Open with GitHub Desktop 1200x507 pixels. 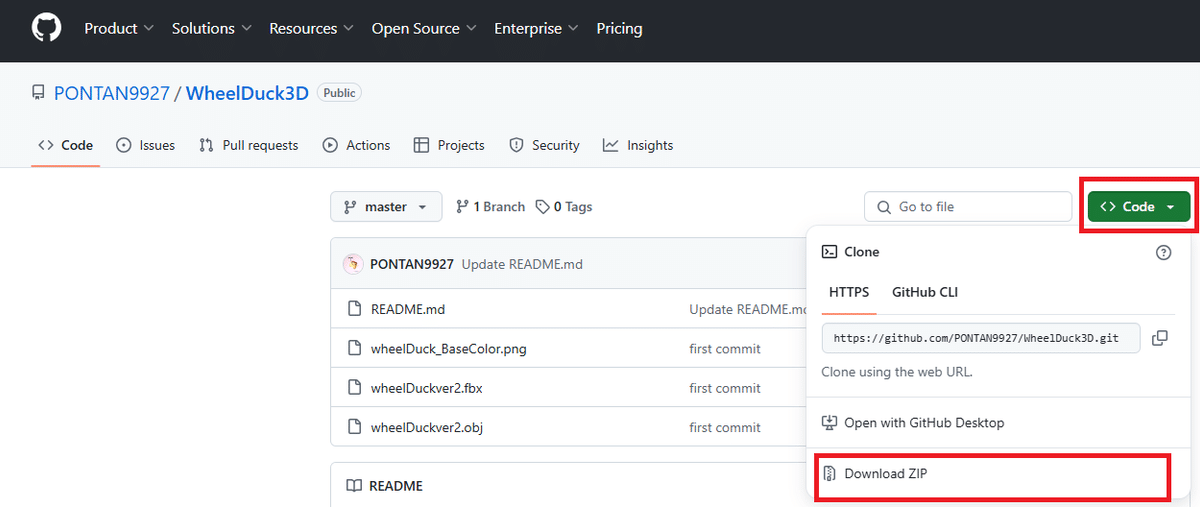[924, 423]
